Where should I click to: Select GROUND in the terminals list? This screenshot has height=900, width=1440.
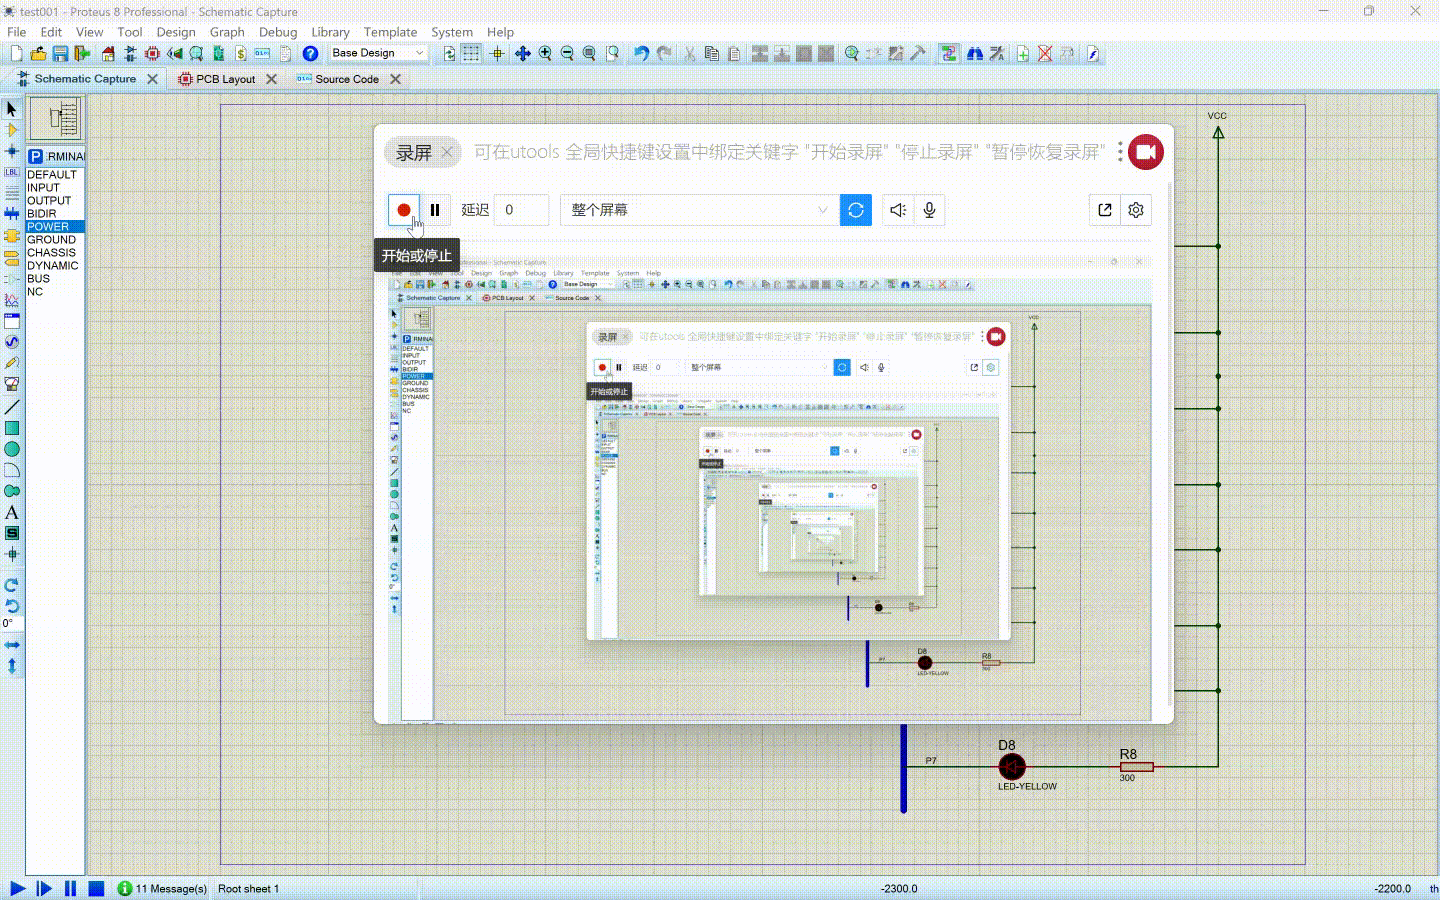(x=51, y=240)
